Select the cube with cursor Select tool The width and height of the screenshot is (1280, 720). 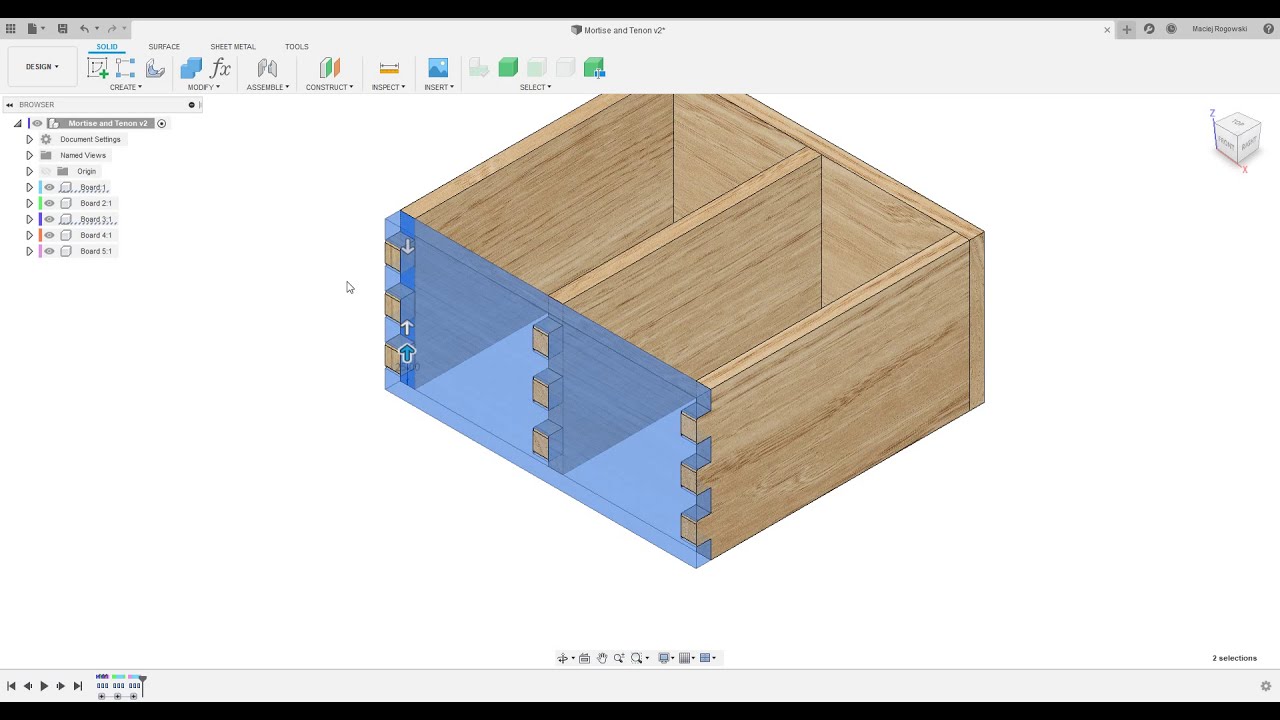coord(594,68)
